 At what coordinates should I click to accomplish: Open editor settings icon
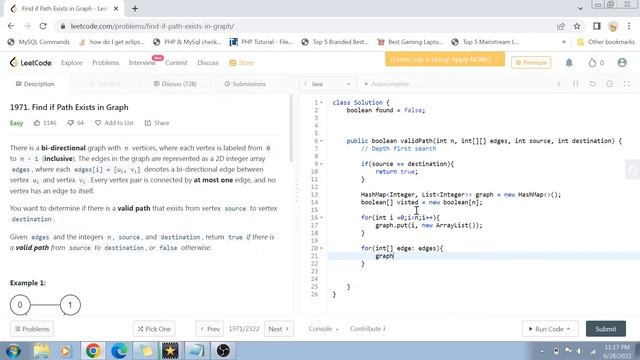point(609,84)
